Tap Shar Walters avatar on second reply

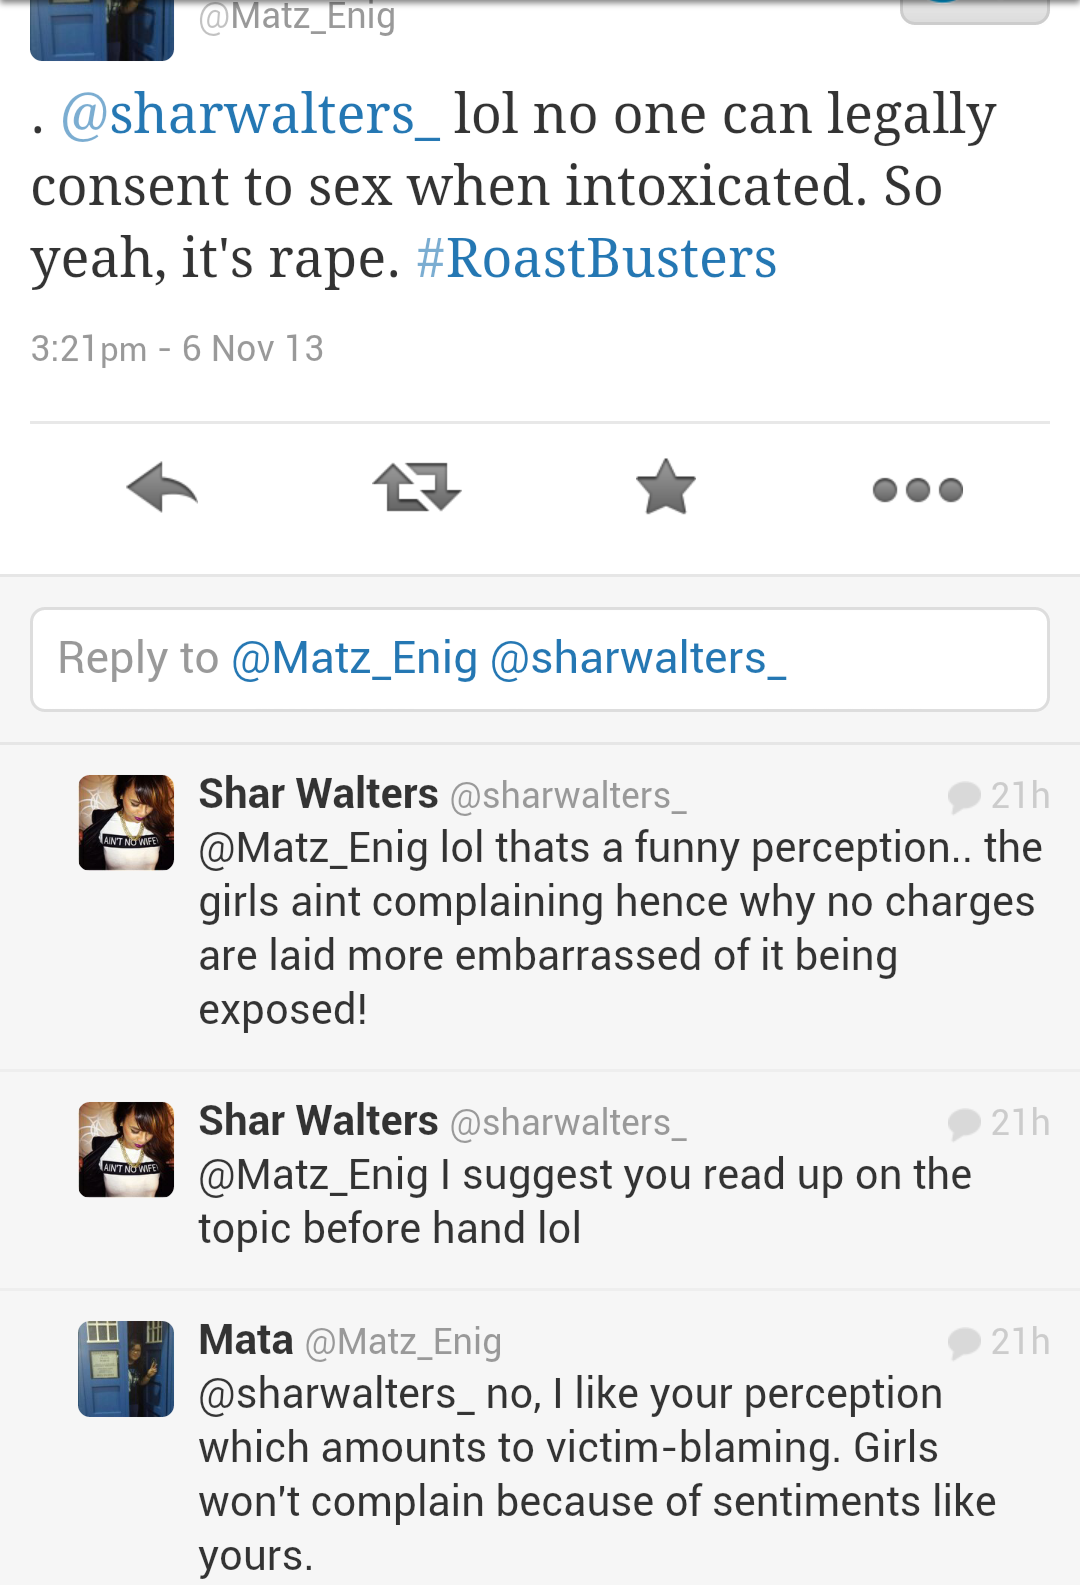pos(127,1149)
